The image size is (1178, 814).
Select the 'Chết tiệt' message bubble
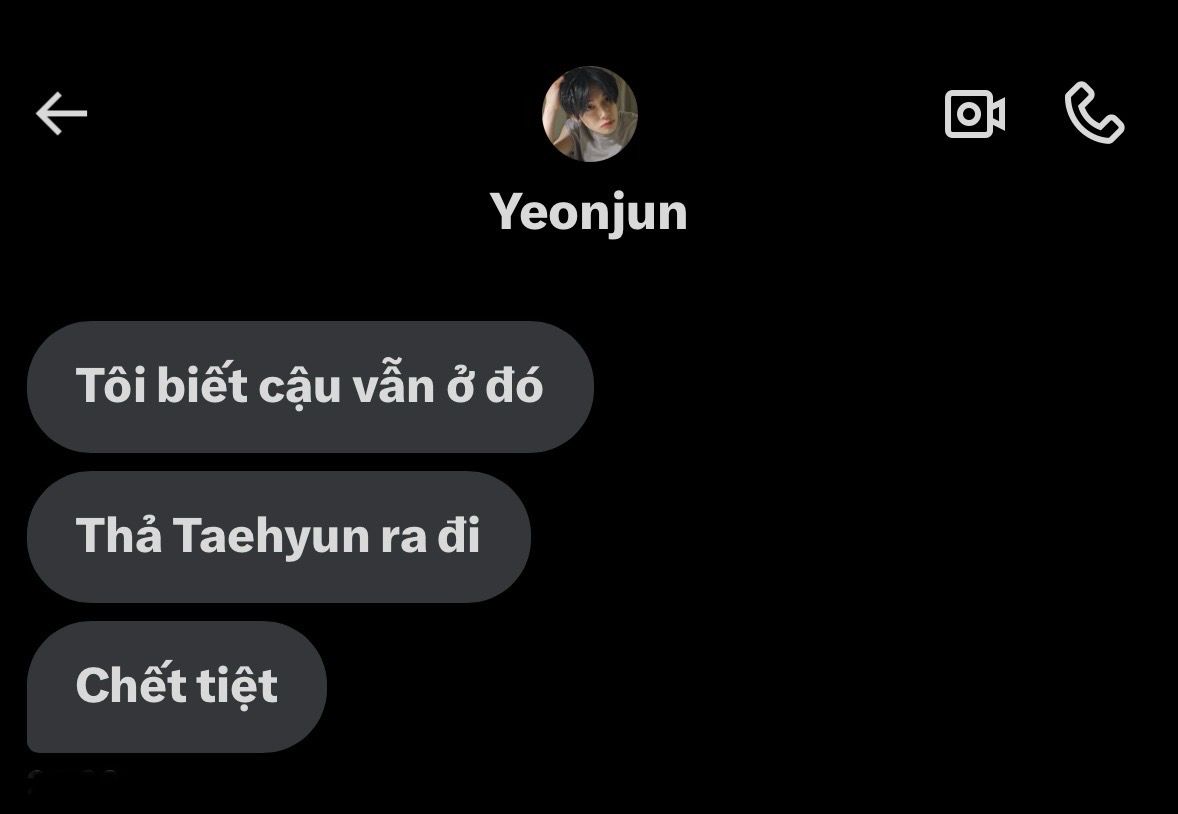(177, 686)
